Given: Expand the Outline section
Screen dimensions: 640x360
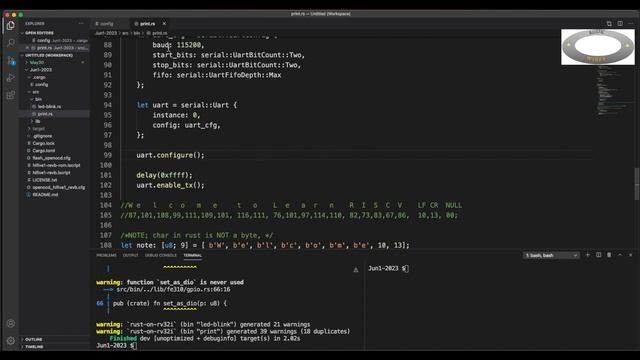Looking at the screenshot, I should pyautogui.click(x=33, y=340).
